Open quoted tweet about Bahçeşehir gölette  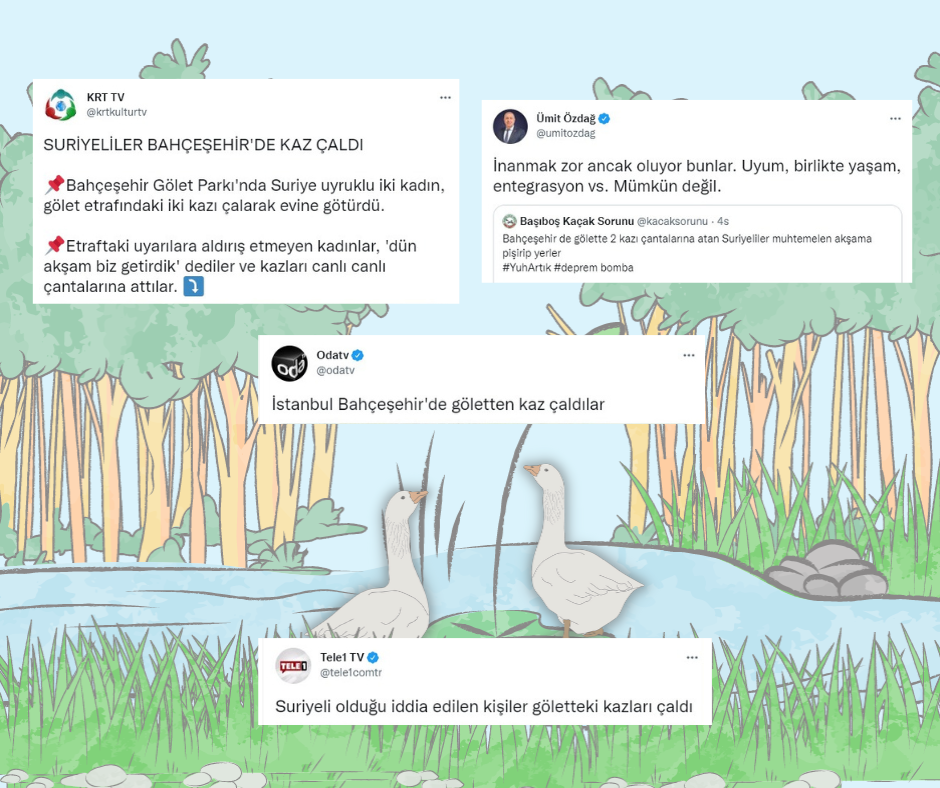tap(698, 244)
